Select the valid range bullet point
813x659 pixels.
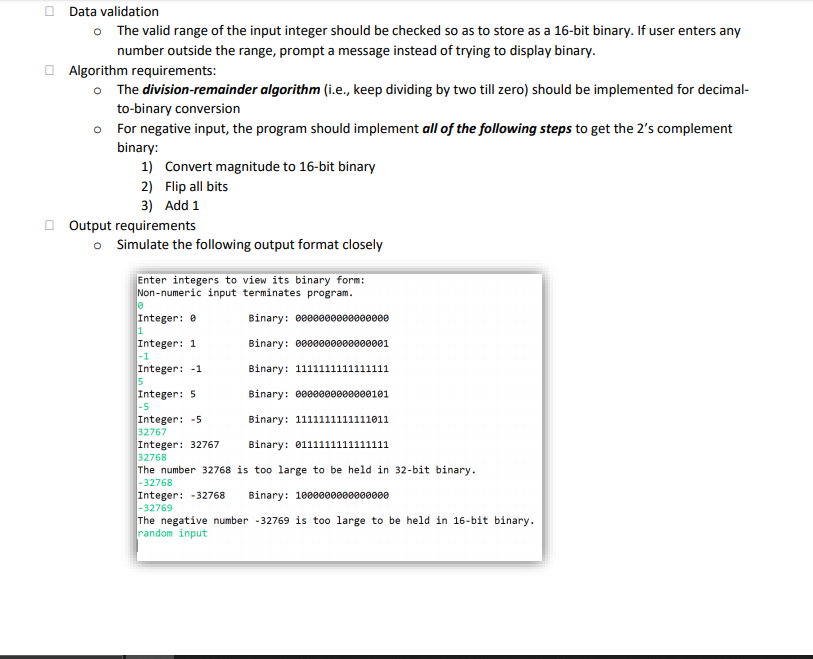97,31
